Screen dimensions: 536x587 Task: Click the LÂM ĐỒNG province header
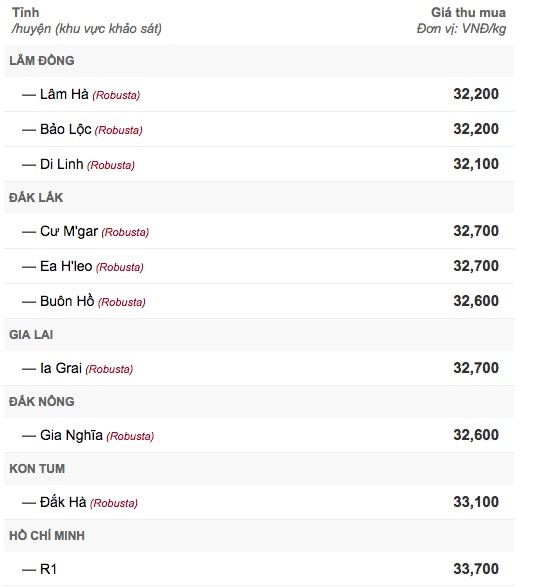point(42,61)
